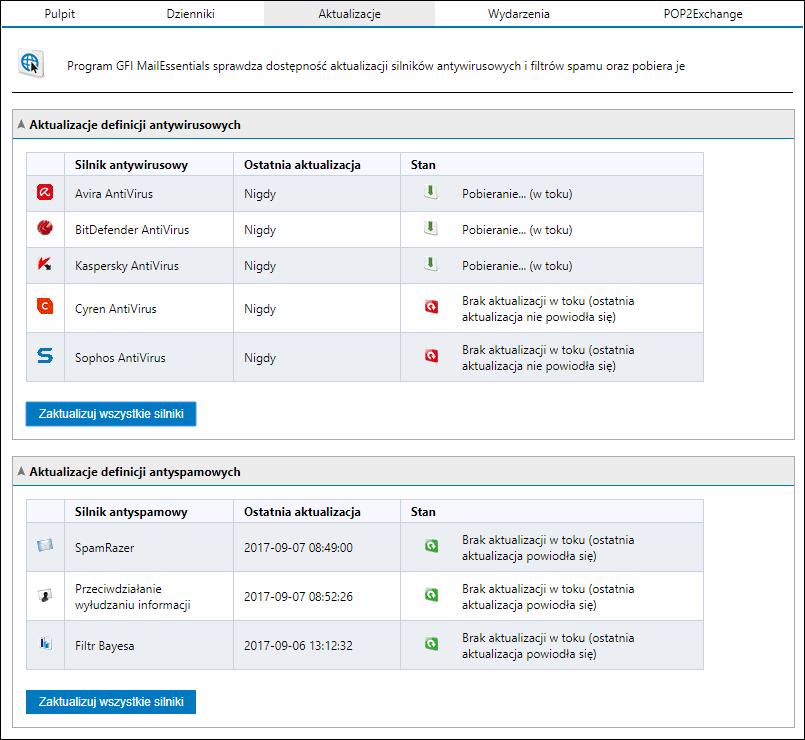The width and height of the screenshot is (805, 740).
Task: Click the Filtr Bayesa chart icon
Action: [46, 643]
